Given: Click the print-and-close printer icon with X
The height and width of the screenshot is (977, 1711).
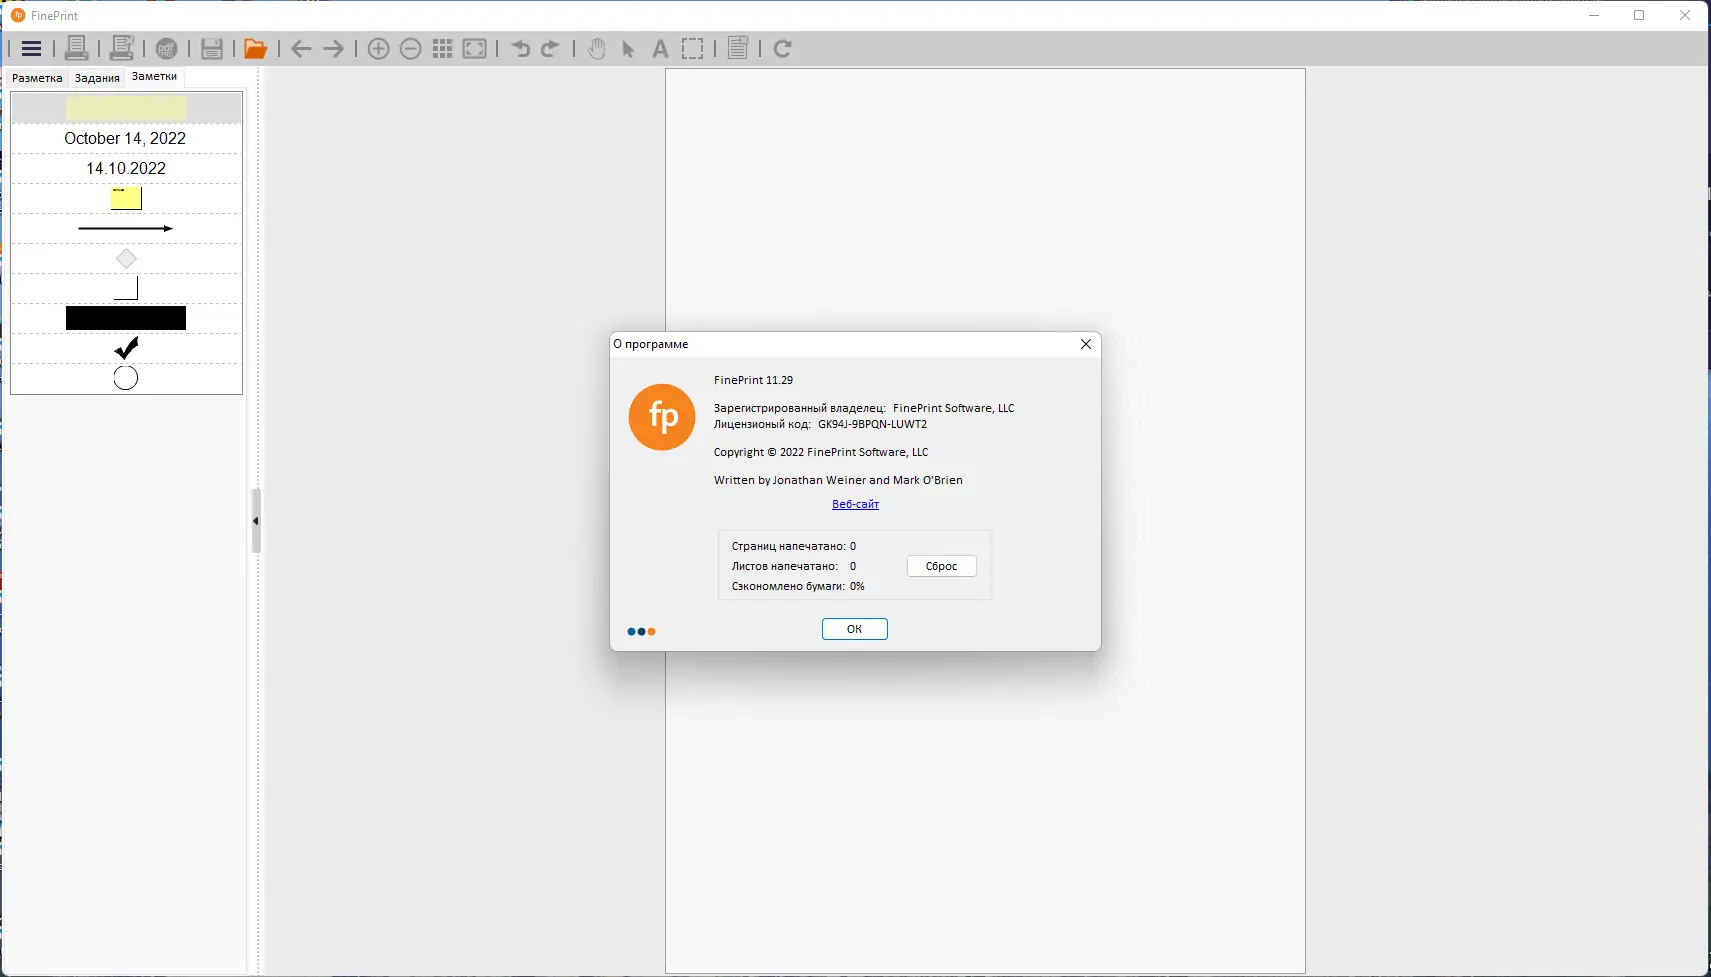Looking at the screenshot, I should coord(122,48).
